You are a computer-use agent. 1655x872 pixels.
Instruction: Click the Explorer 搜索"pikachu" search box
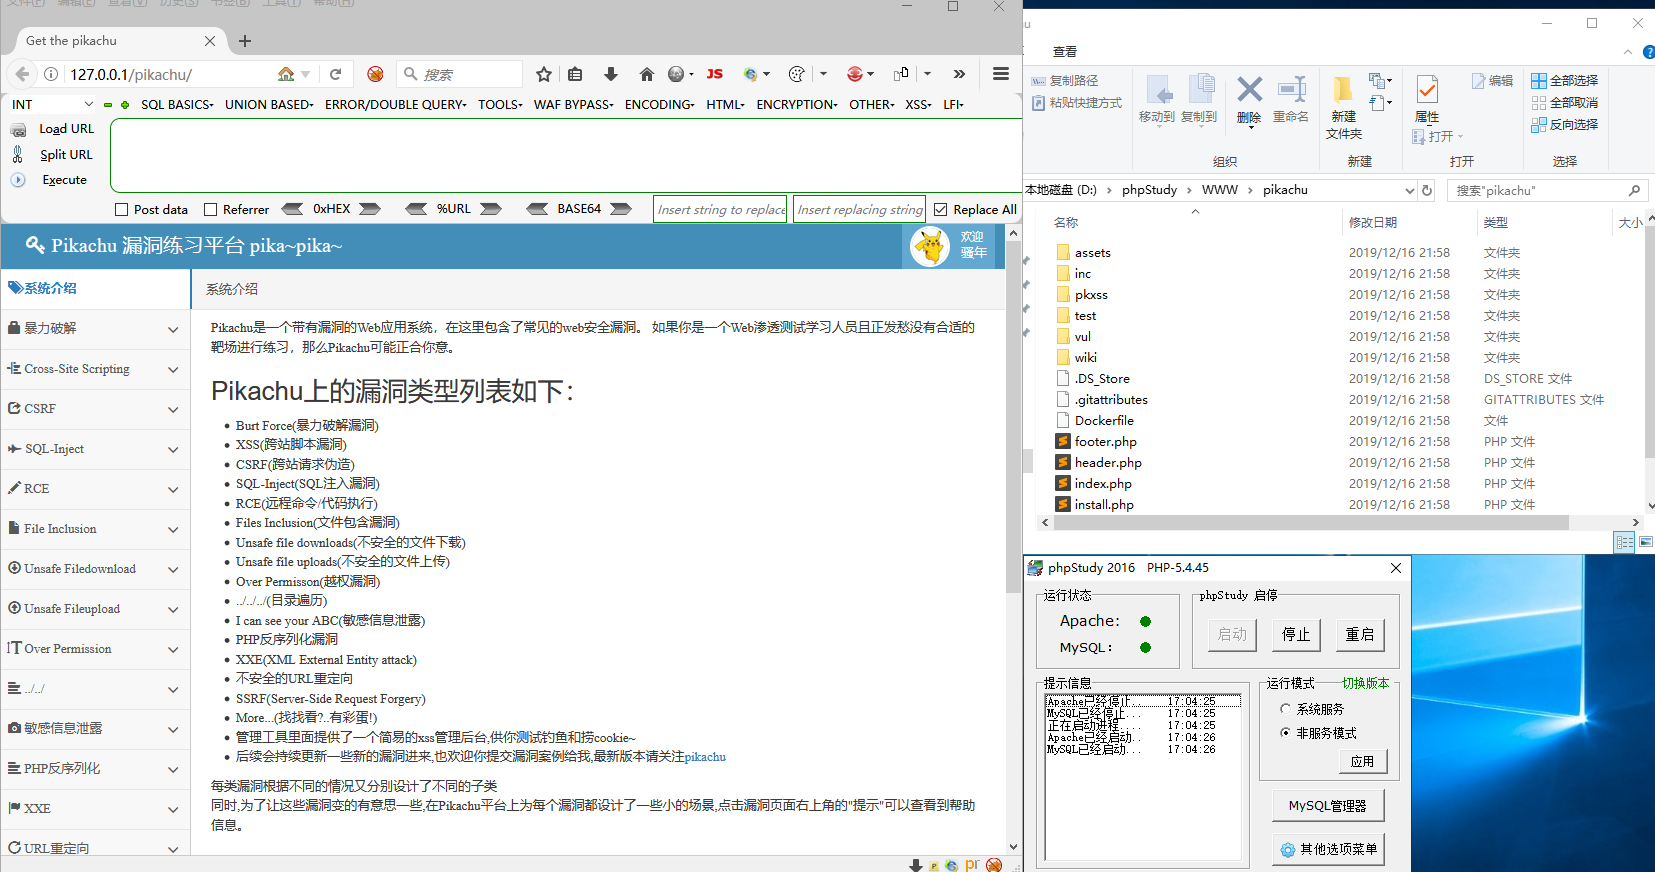tap(1547, 190)
